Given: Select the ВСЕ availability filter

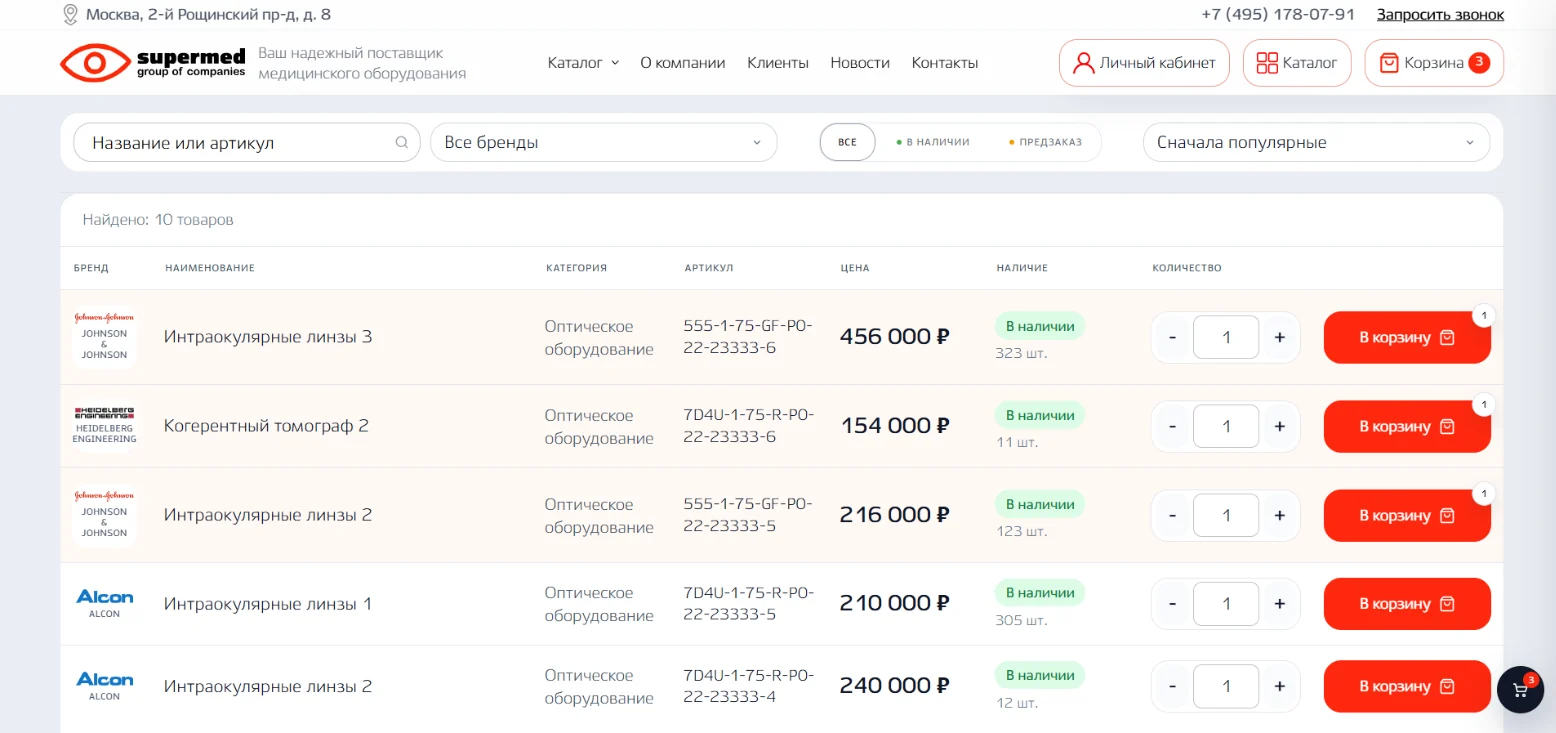Looking at the screenshot, I should (847, 142).
